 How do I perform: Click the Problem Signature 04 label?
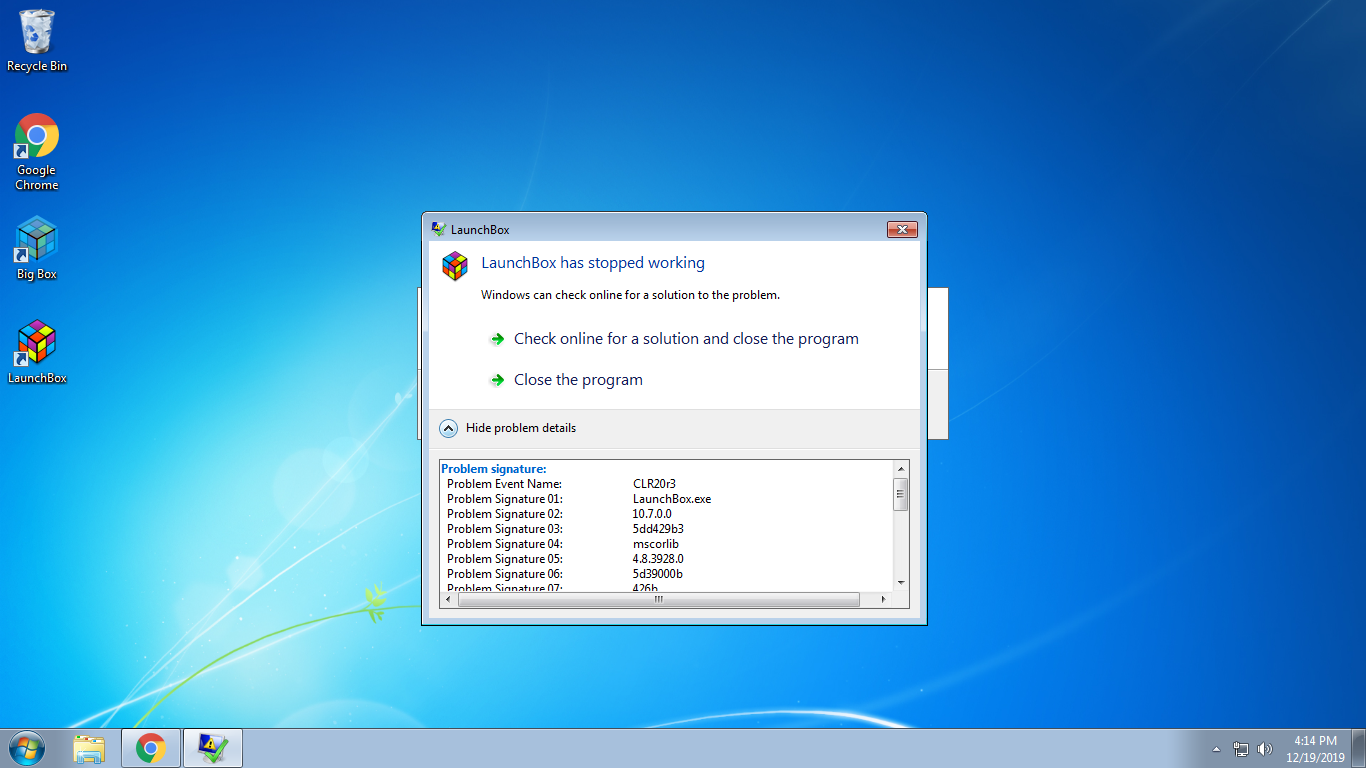505,544
